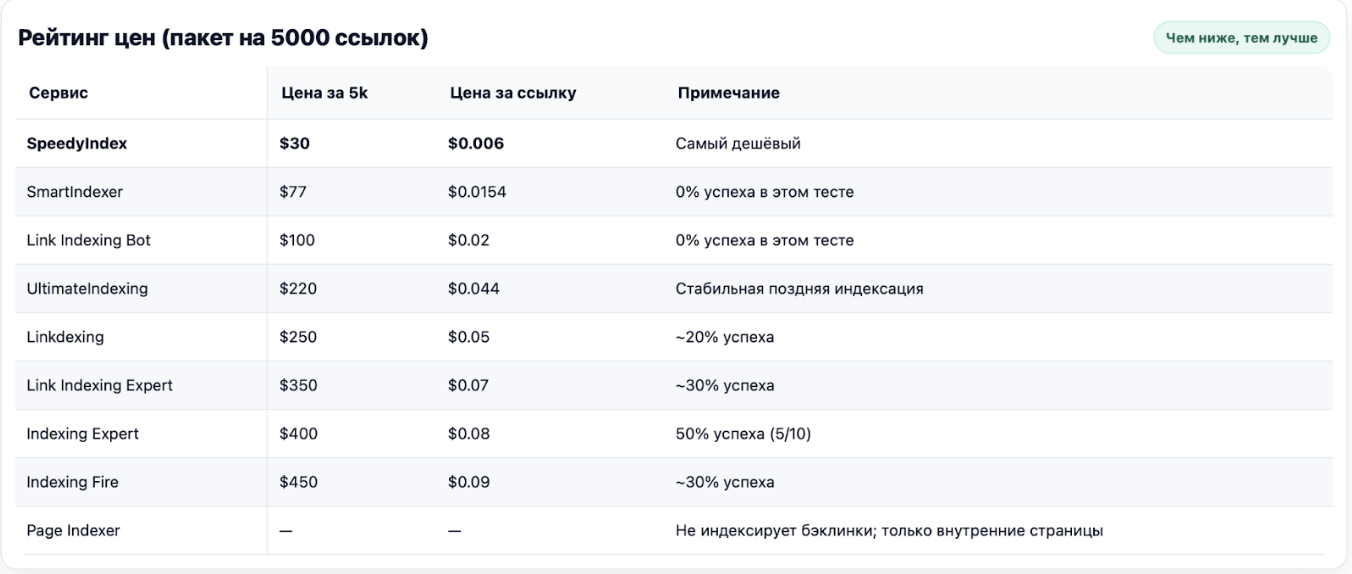This screenshot has height=574, width=1352.
Task: Click the 'Примечание' column header
Action: tap(729, 93)
